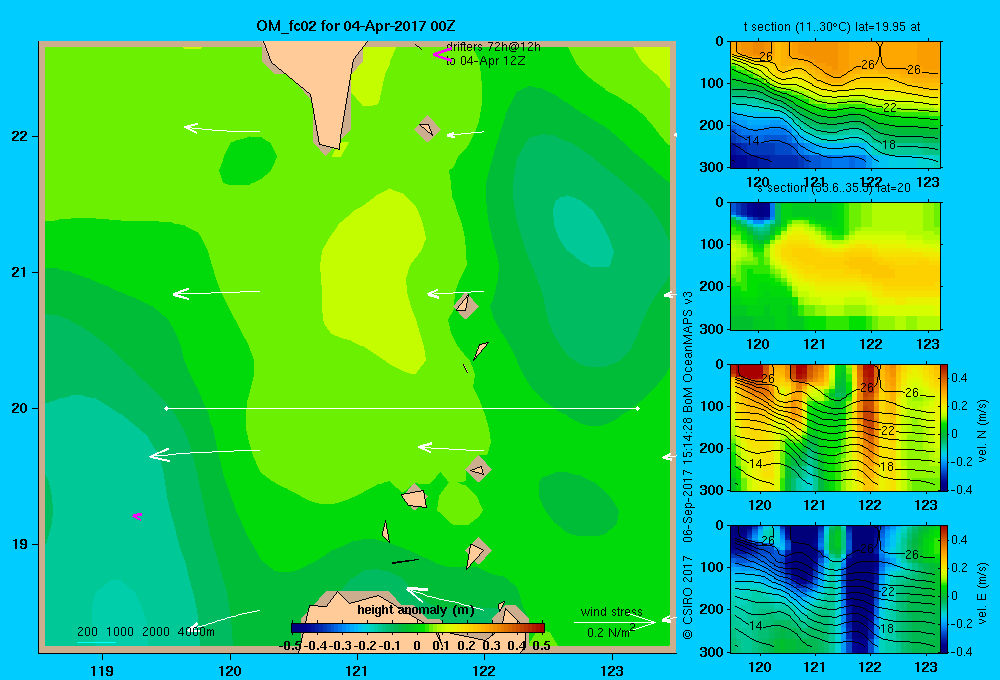
Task: Select the magenta drifter marker near latitude 19
Action: coord(137,516)
